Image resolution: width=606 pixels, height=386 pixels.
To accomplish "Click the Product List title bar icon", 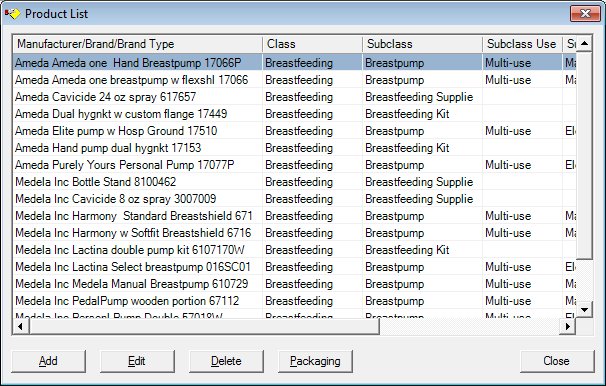I will tap(12, 14).
